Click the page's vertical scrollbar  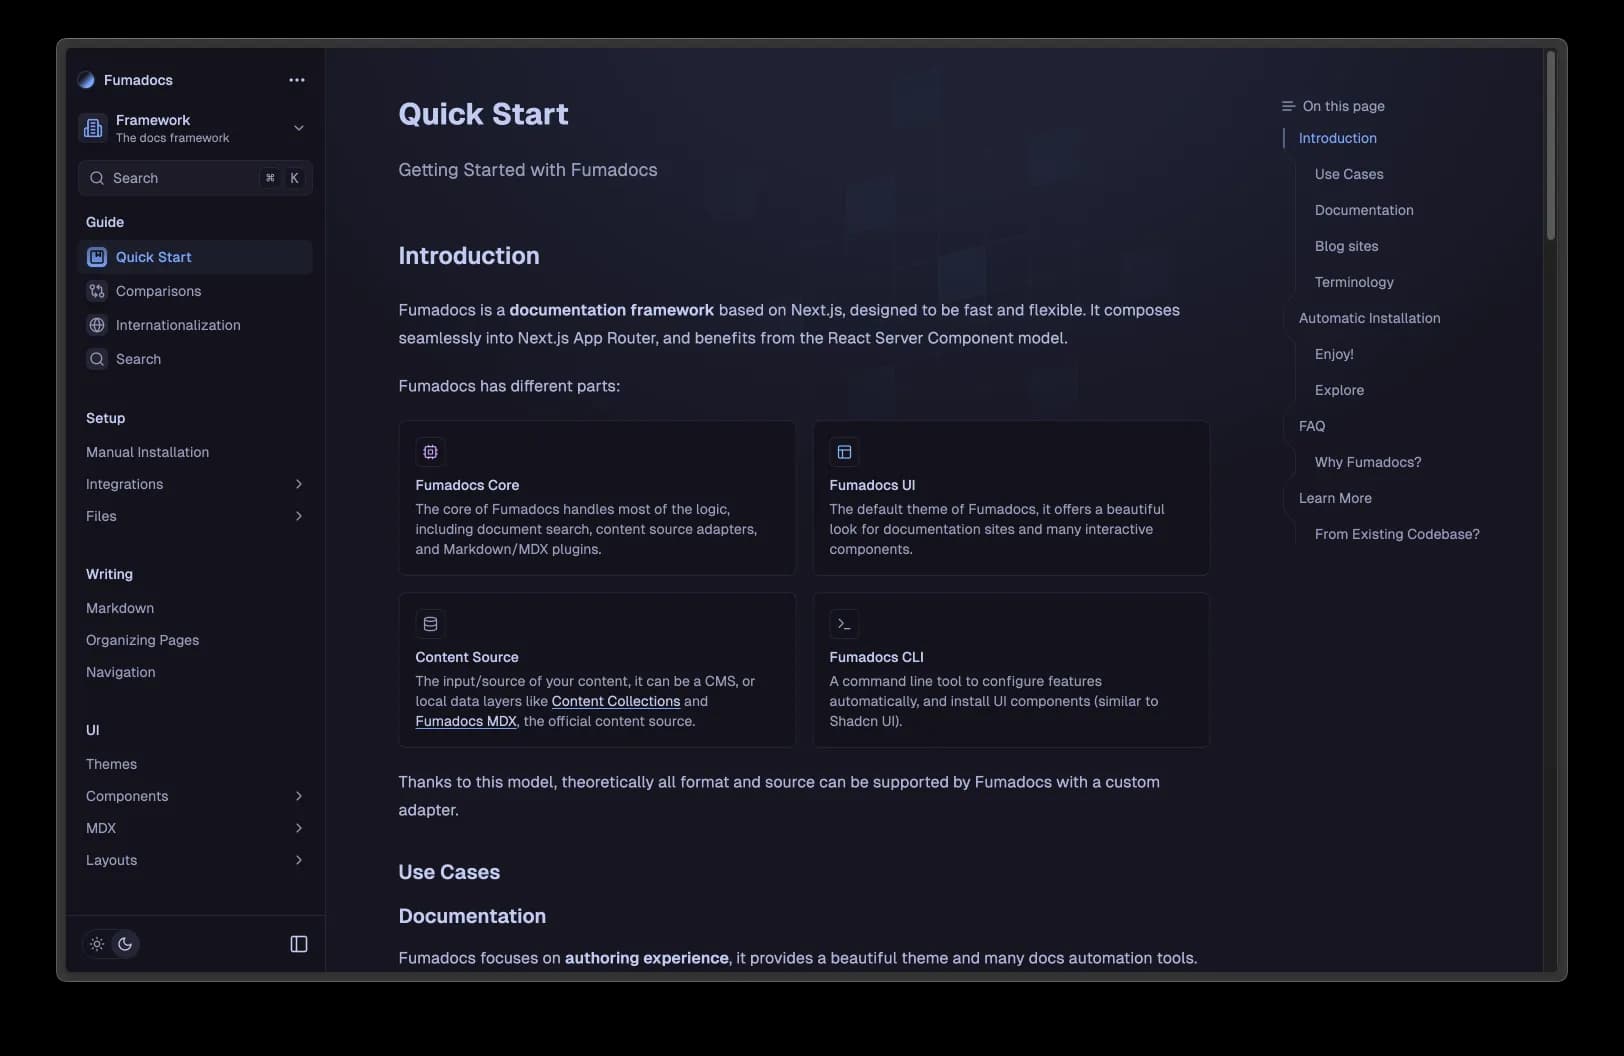(1551, 146)
